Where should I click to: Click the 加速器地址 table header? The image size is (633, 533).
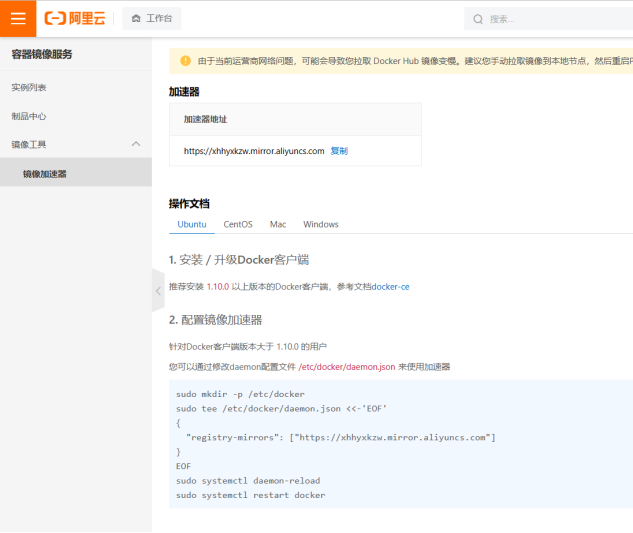205,119
